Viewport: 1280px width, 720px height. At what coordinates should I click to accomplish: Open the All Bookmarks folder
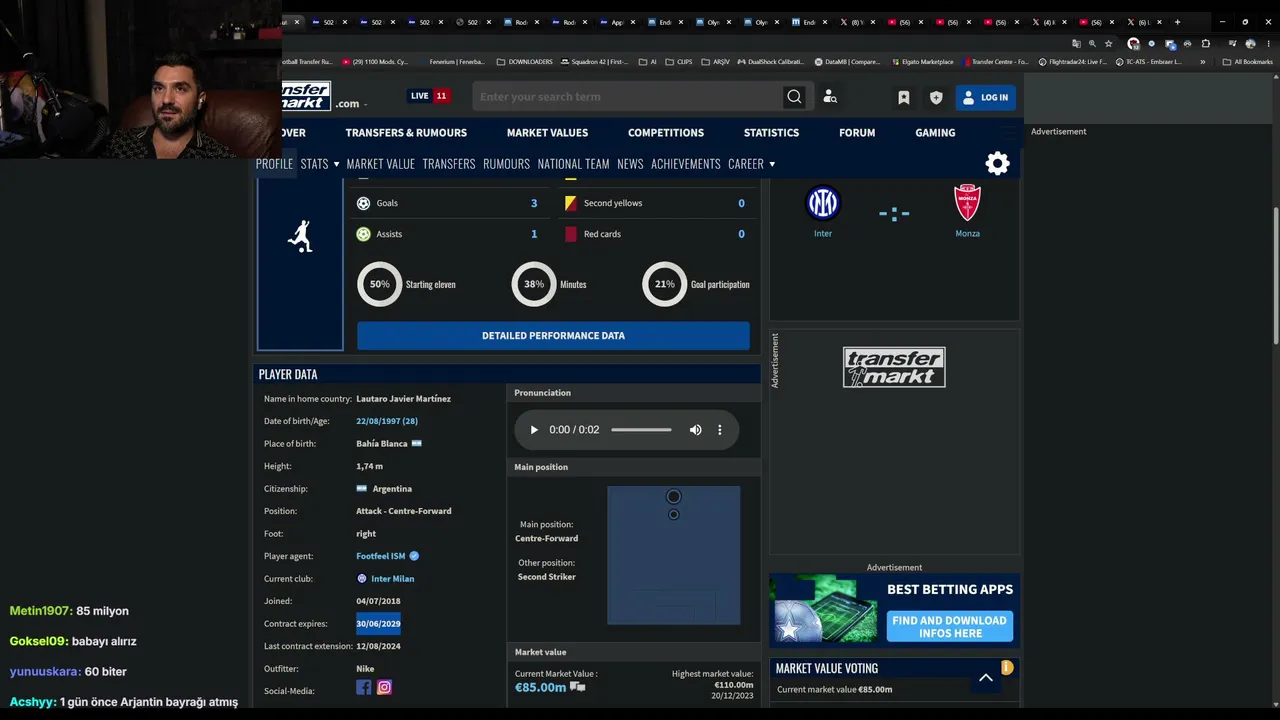pyautogui.click(x=1248, y=62)
